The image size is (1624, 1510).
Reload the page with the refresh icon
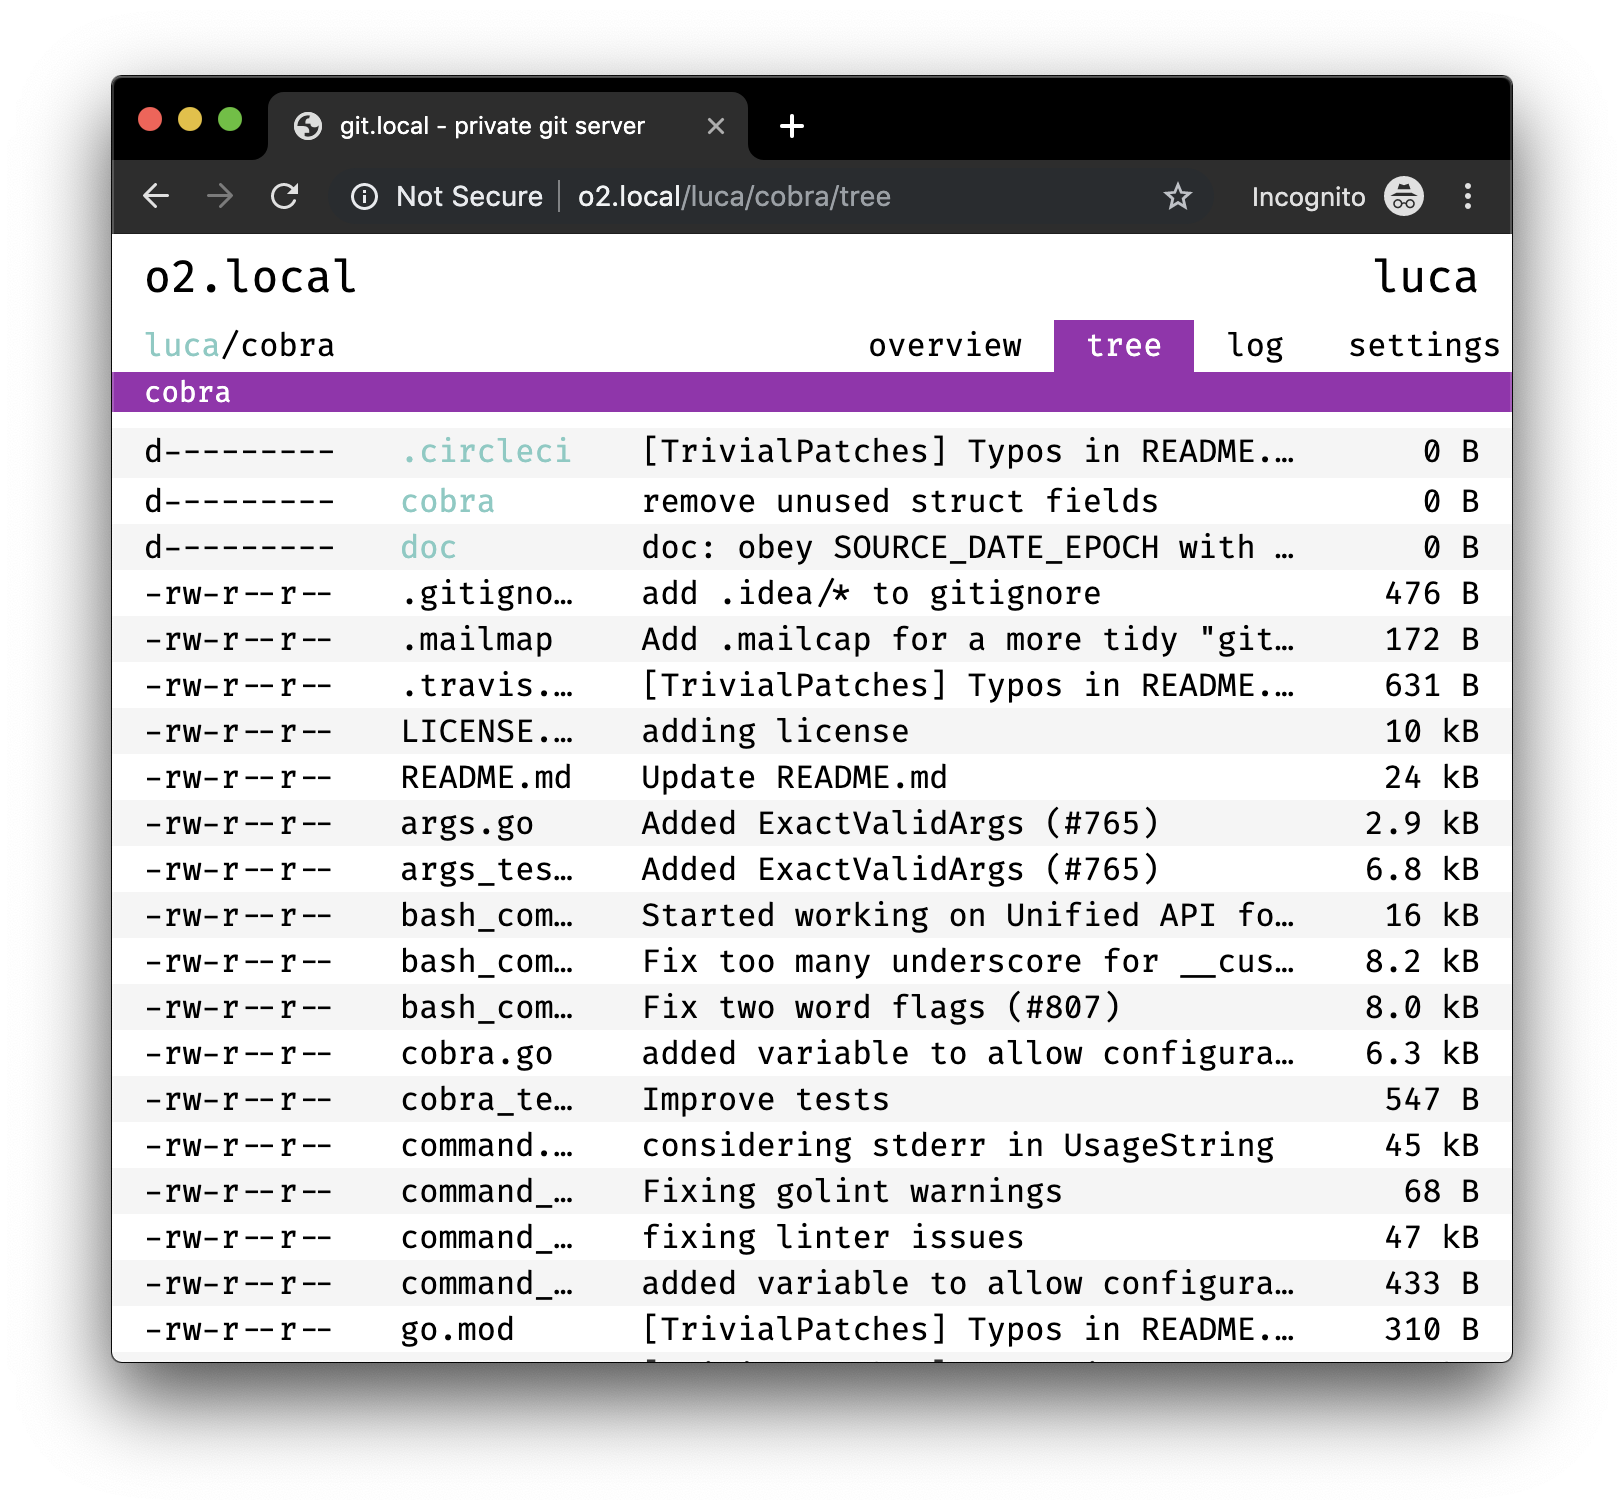pyautogui.click(x=285, y=196)
